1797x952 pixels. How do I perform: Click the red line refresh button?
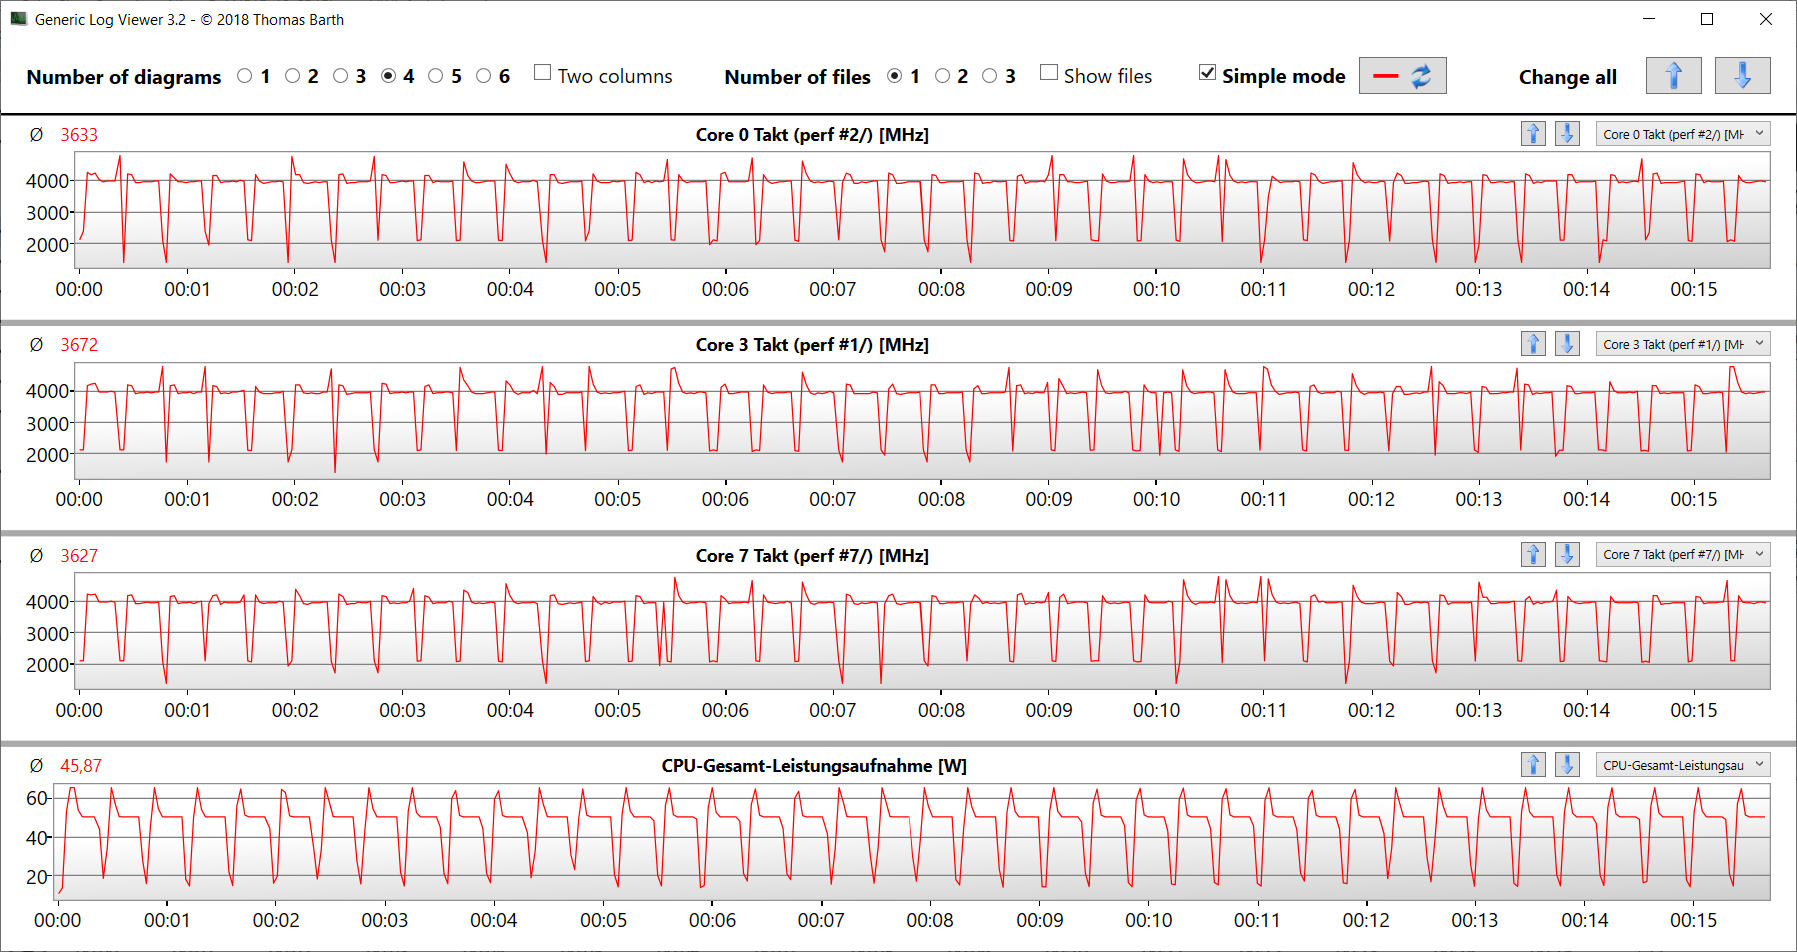(1402, 76)
